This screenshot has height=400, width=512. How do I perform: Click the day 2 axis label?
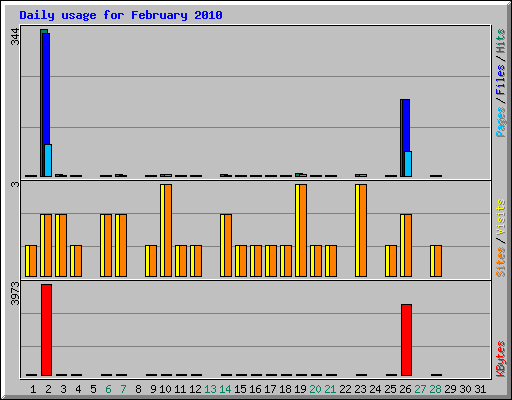tap(48, 389)
